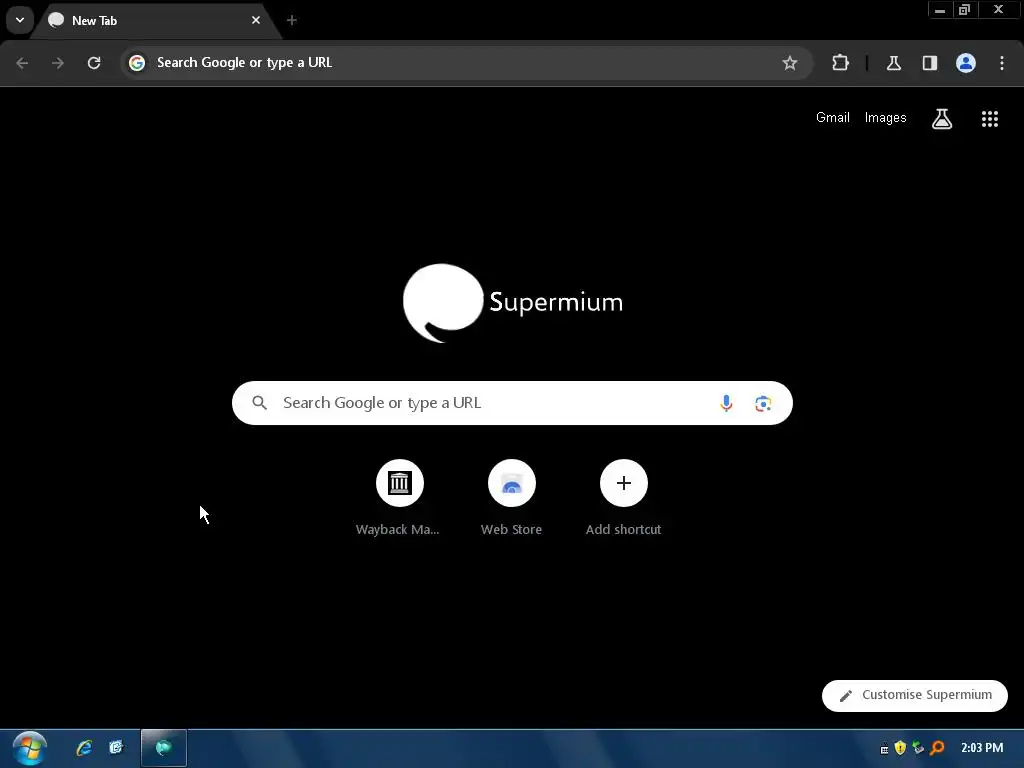Click the orange magnifier tray icon
The image size is (1024, 768).
pyautogui.click(x=937, y=748)
